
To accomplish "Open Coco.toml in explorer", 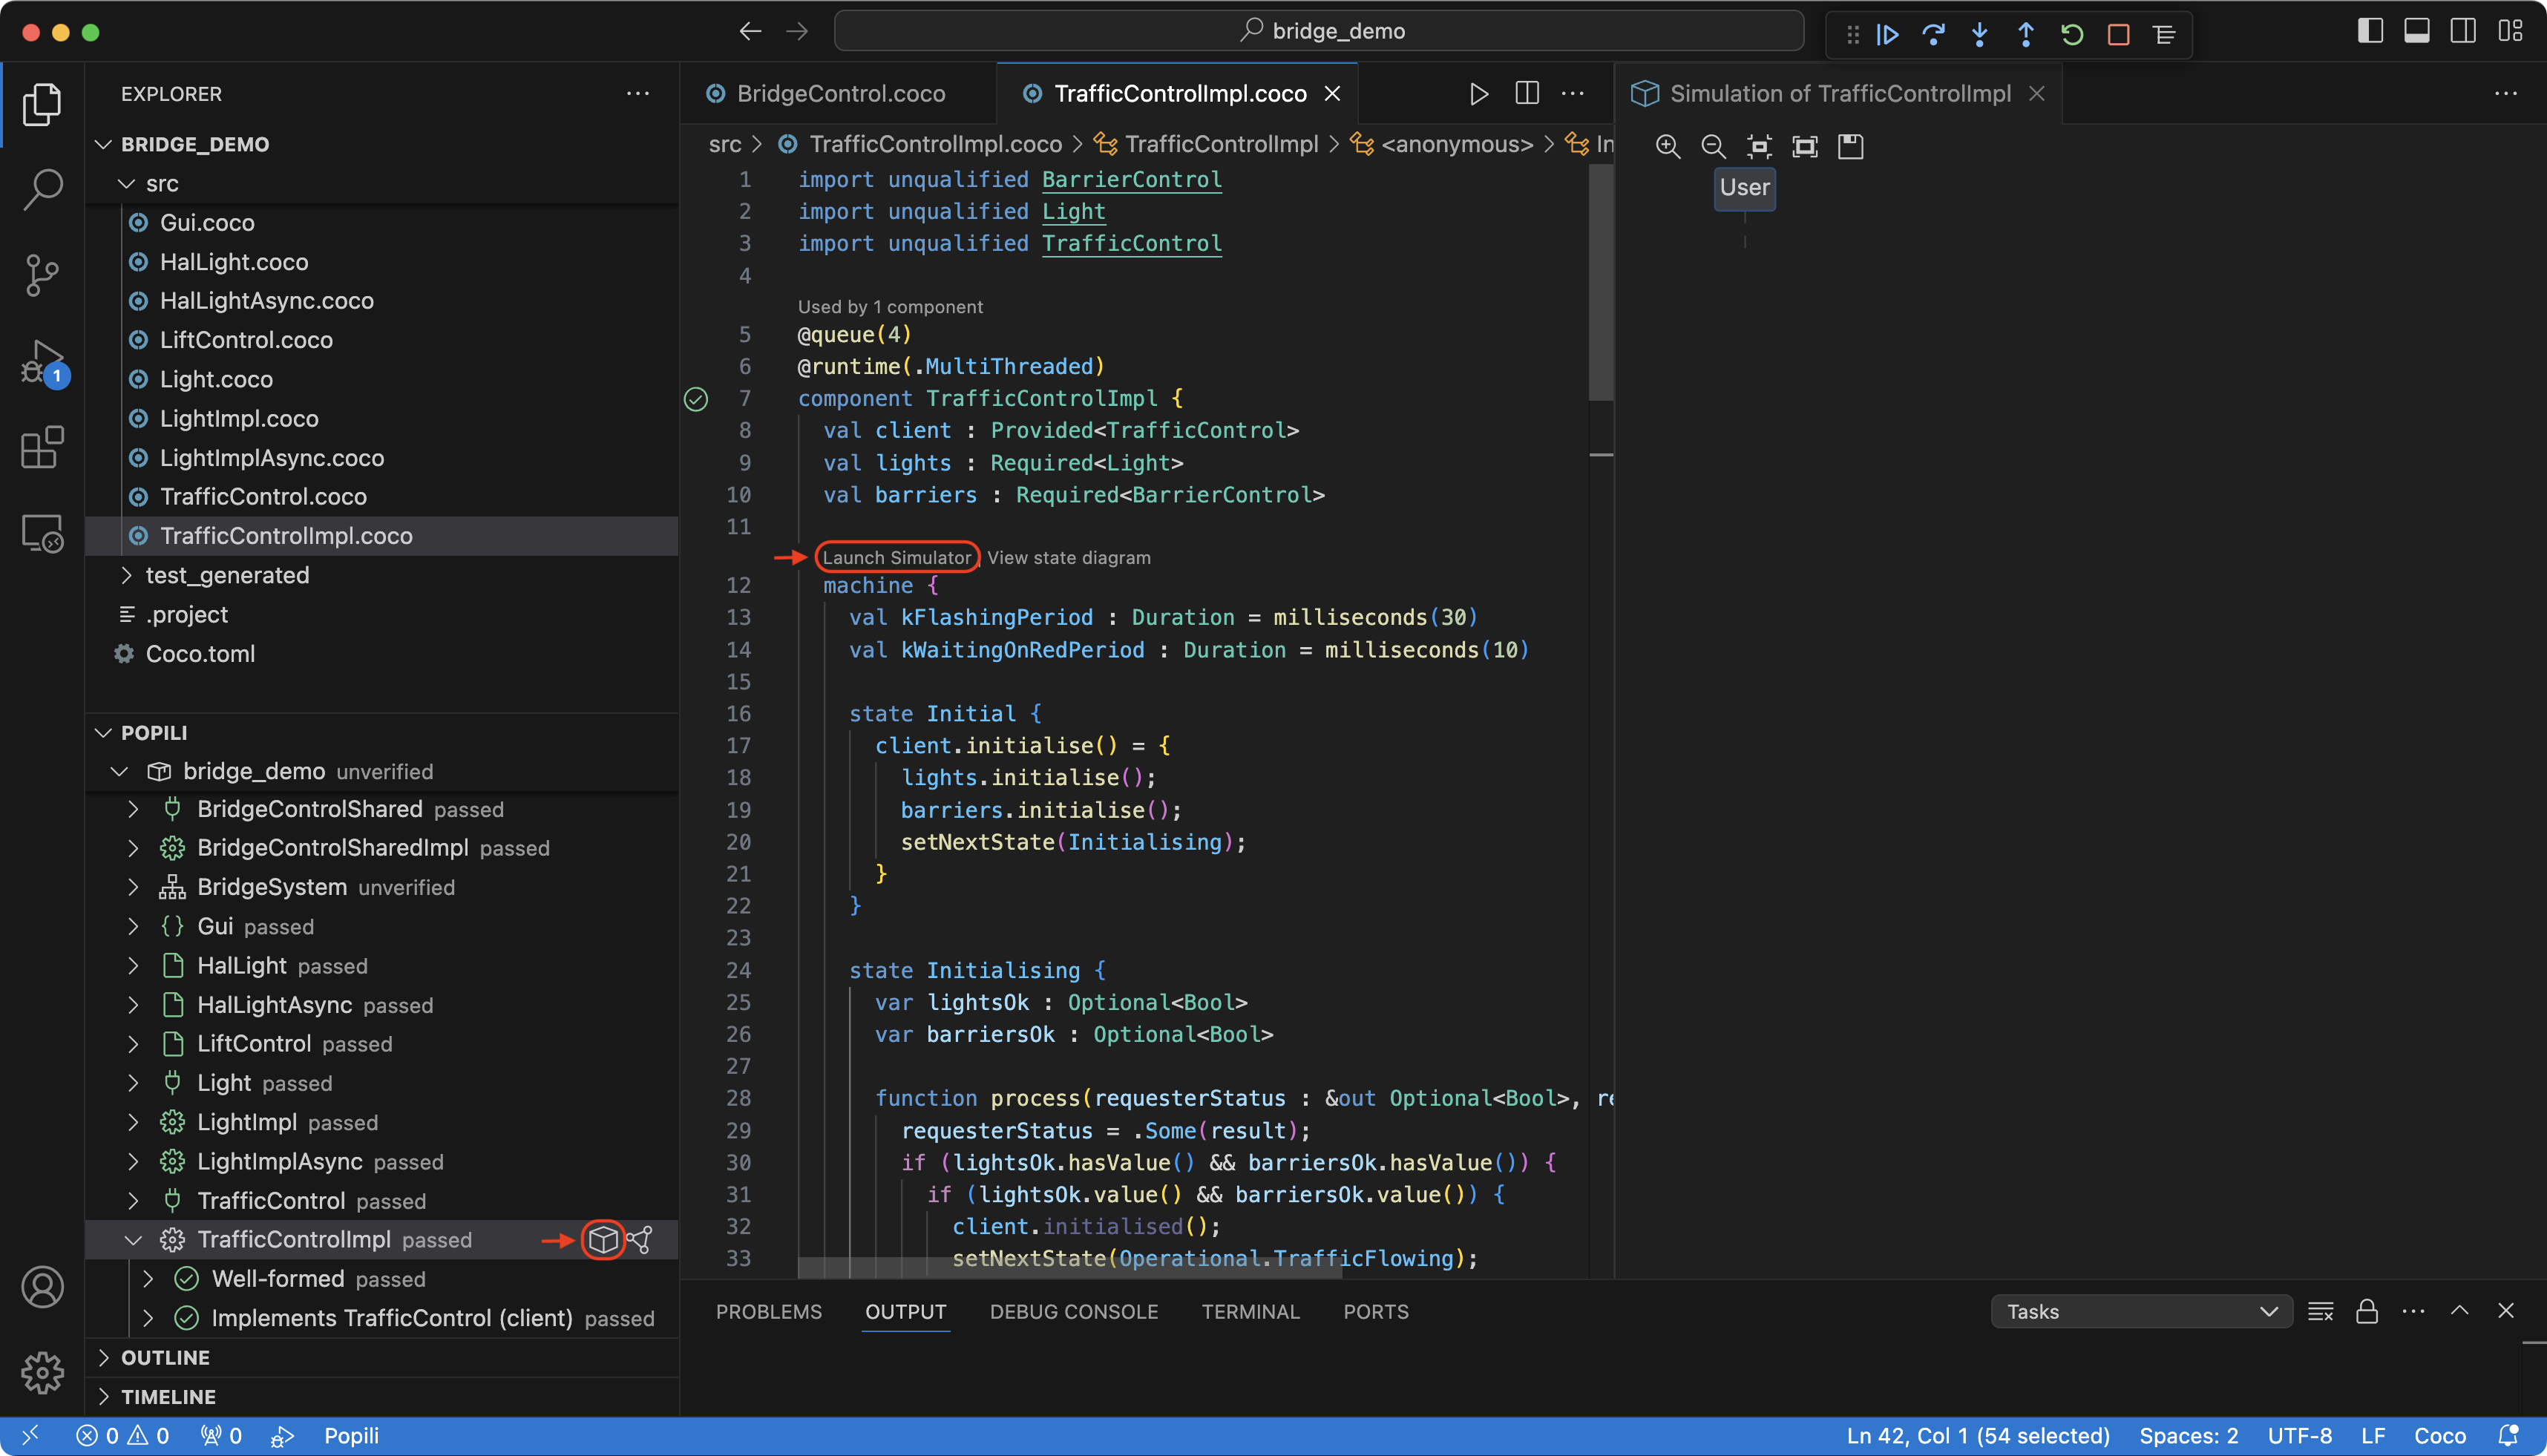I will pos(200,653).
